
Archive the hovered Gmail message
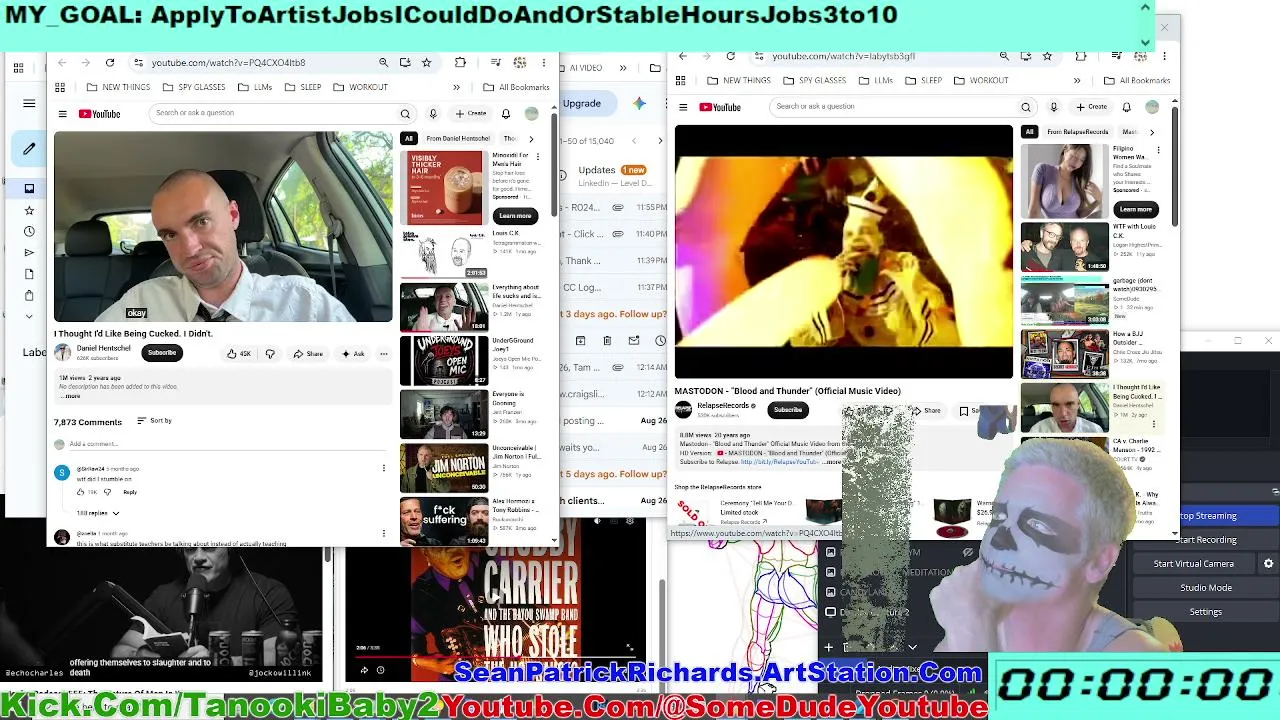[x=580, y=341]
